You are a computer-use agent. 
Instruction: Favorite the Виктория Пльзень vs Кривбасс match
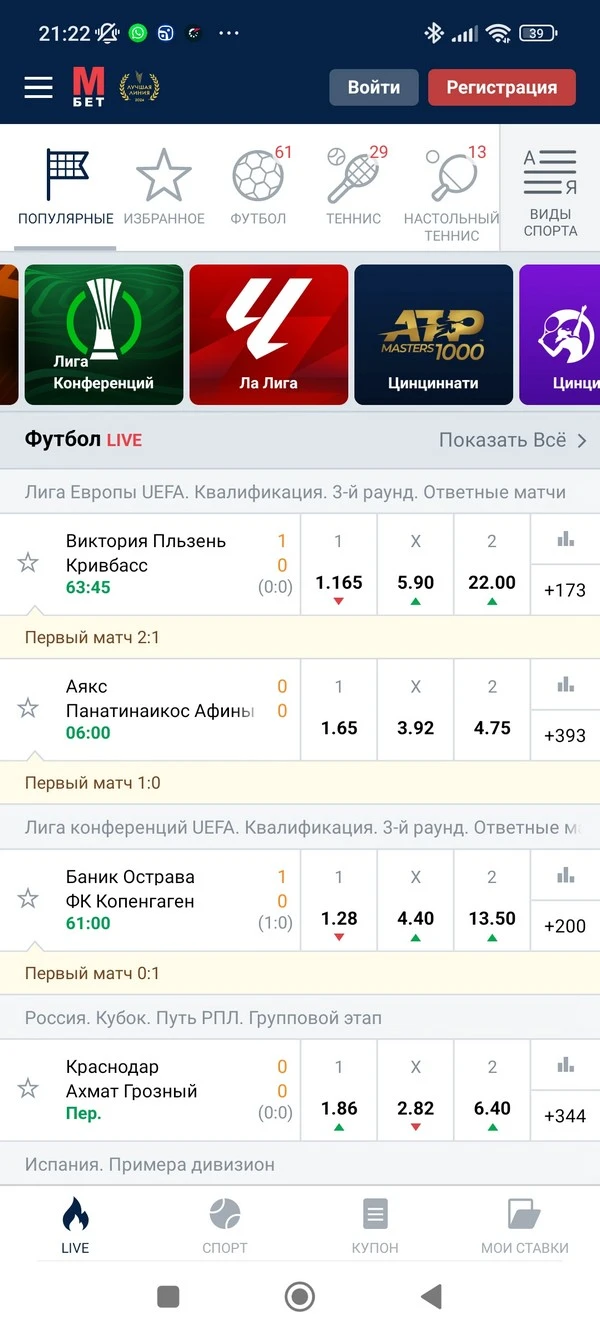click(x=28, y=563)
